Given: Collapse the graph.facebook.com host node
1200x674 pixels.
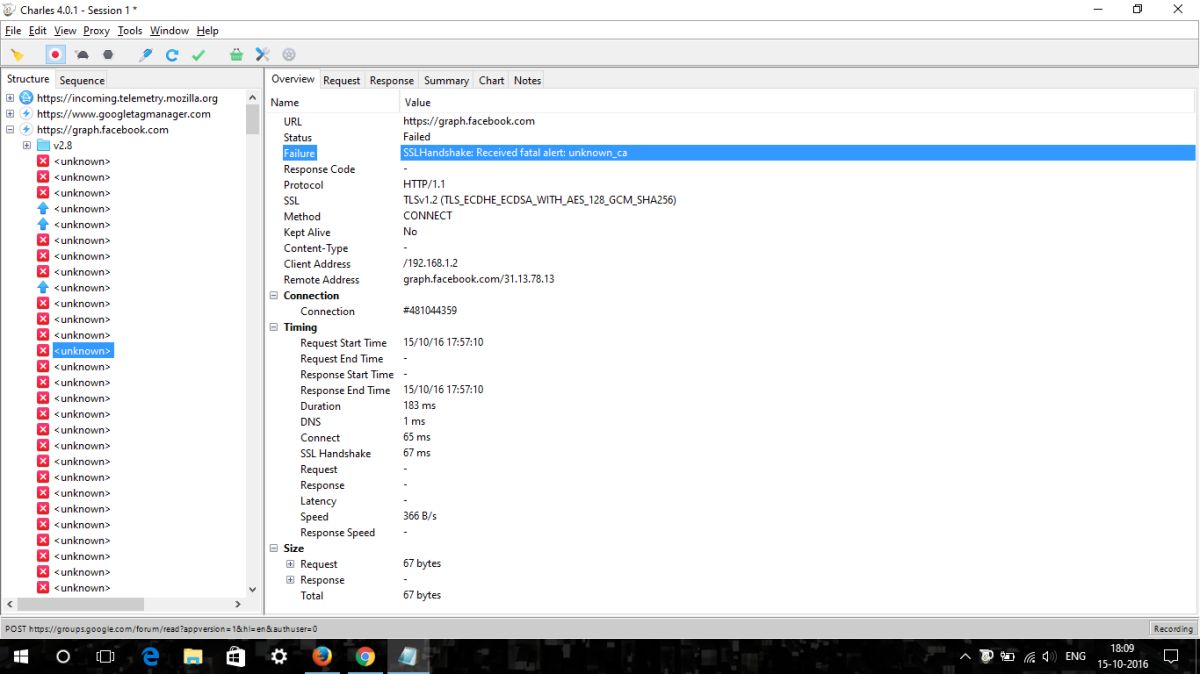Looking at the screenshot, I should 10,130.
